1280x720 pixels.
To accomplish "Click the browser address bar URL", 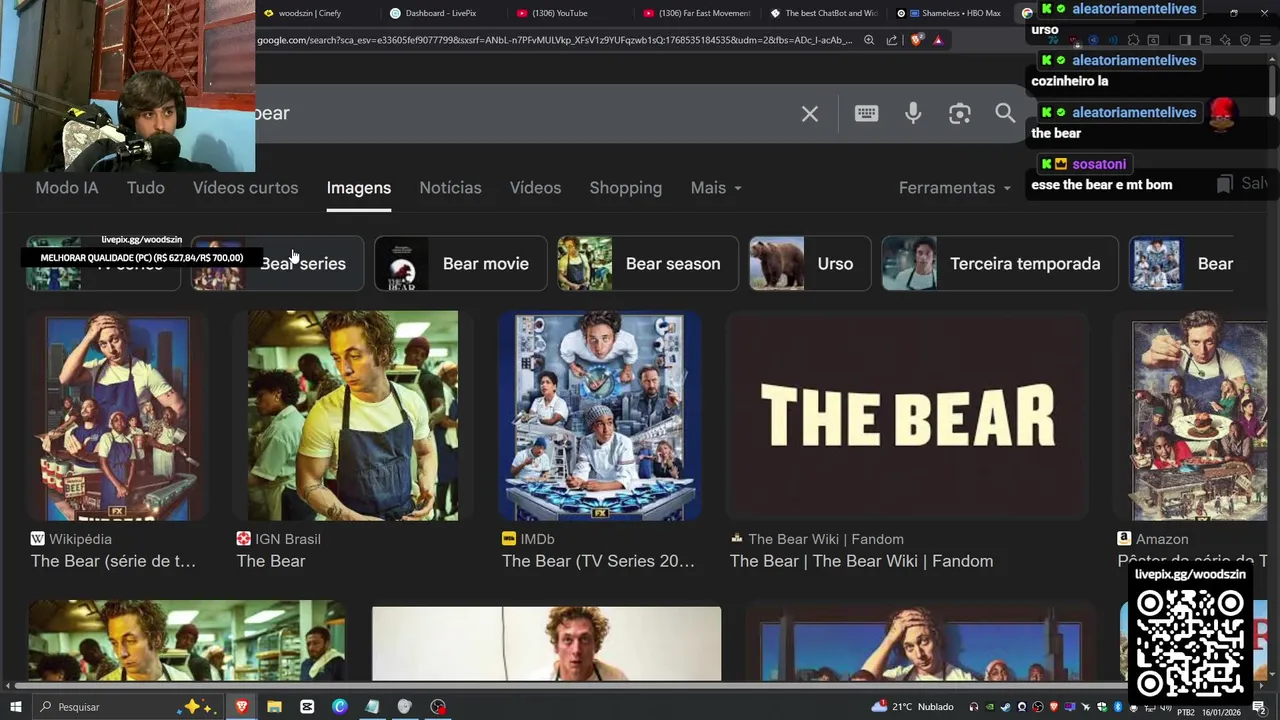I will point(555,40).
